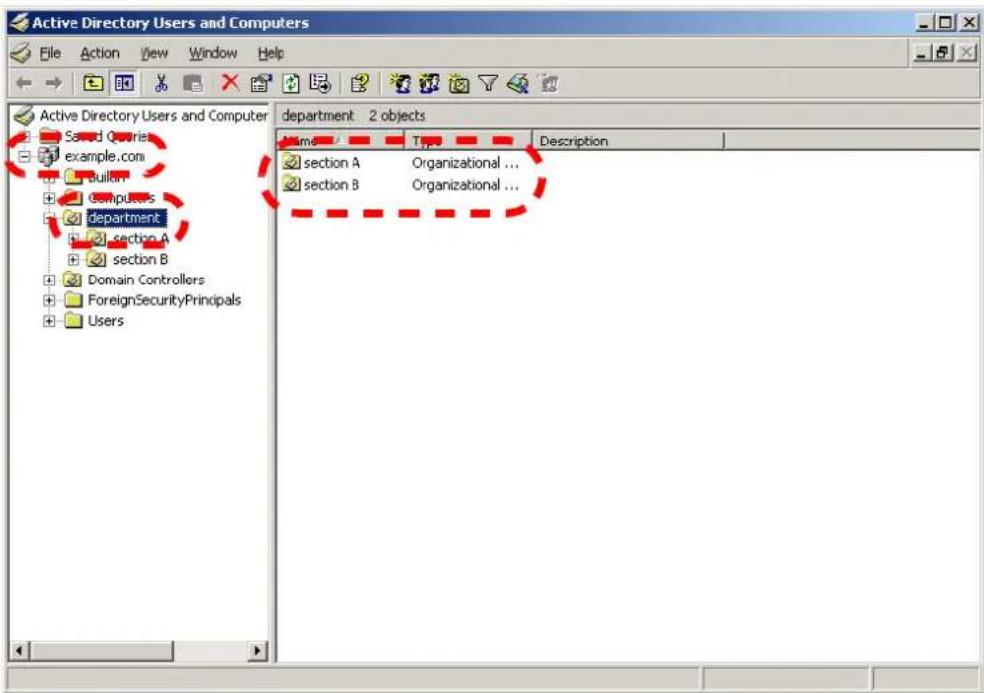Open filter options with the funnel icon
Image resolution: width=984 pixels, height=693 pixels.
(488, 83)
